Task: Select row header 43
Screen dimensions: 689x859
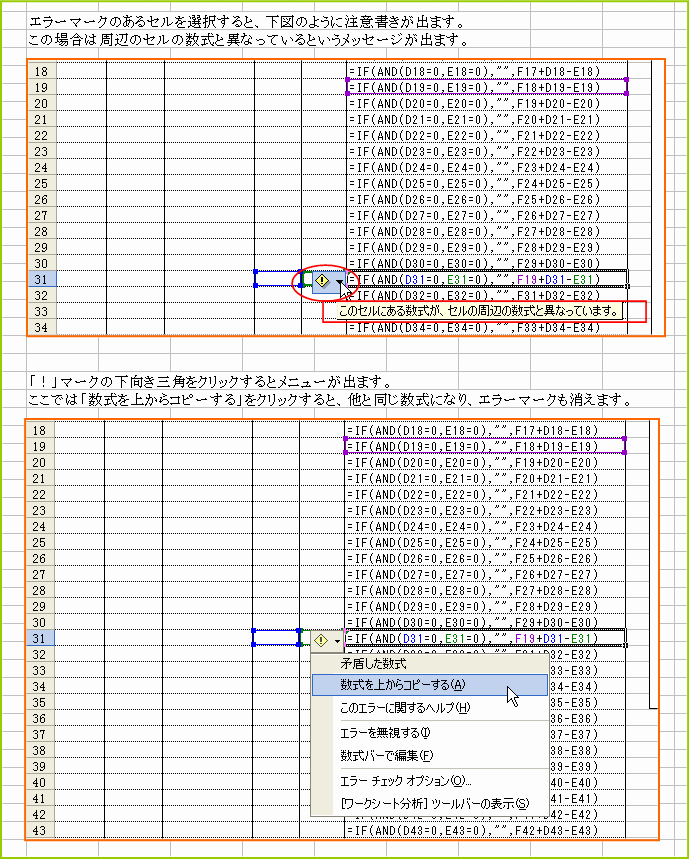Action: pos(39,831)
